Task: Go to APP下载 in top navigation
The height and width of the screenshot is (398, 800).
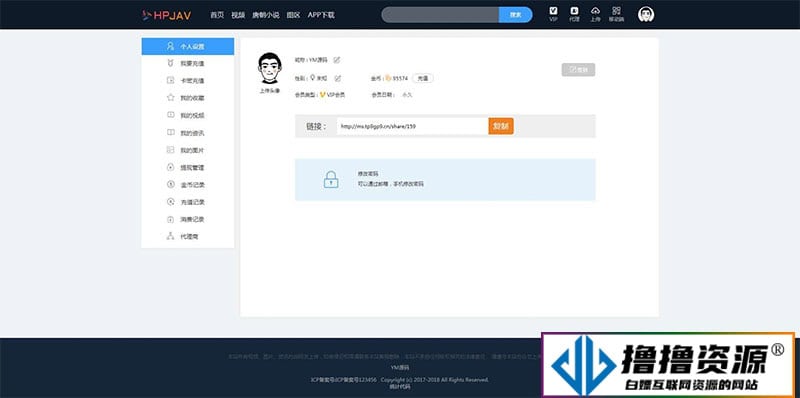Action: click(x=321, y=15)
